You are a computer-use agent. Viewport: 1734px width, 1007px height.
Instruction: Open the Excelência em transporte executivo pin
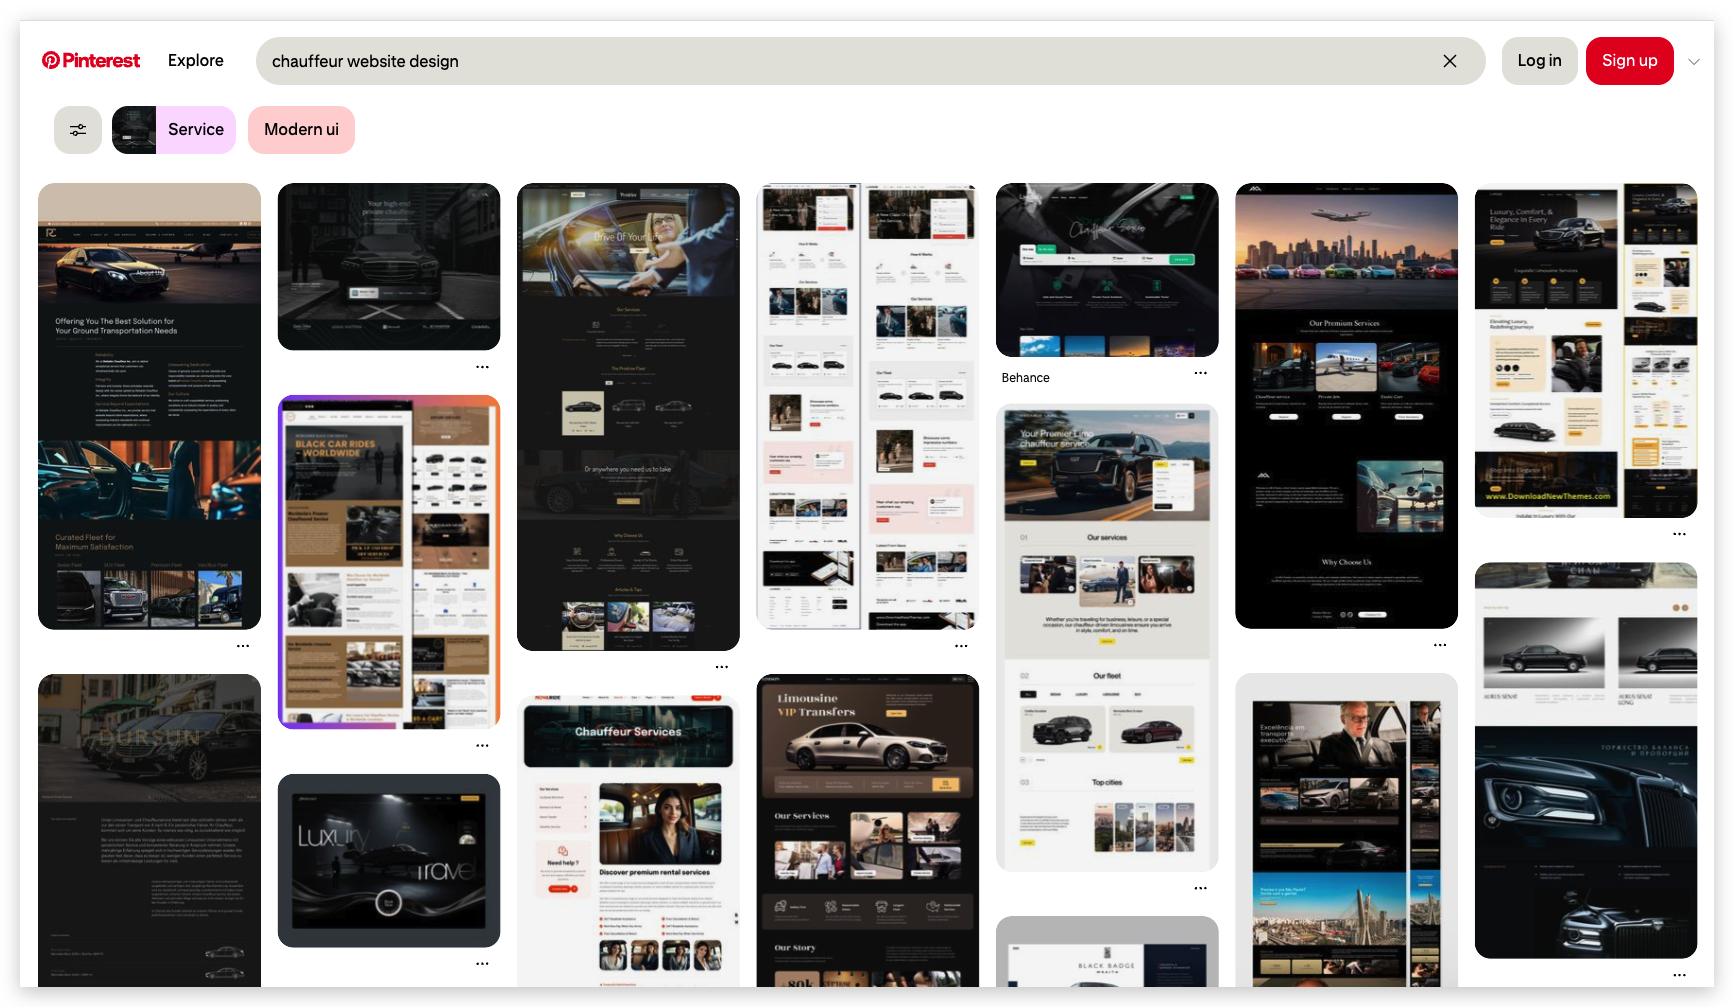[1346, 830]
